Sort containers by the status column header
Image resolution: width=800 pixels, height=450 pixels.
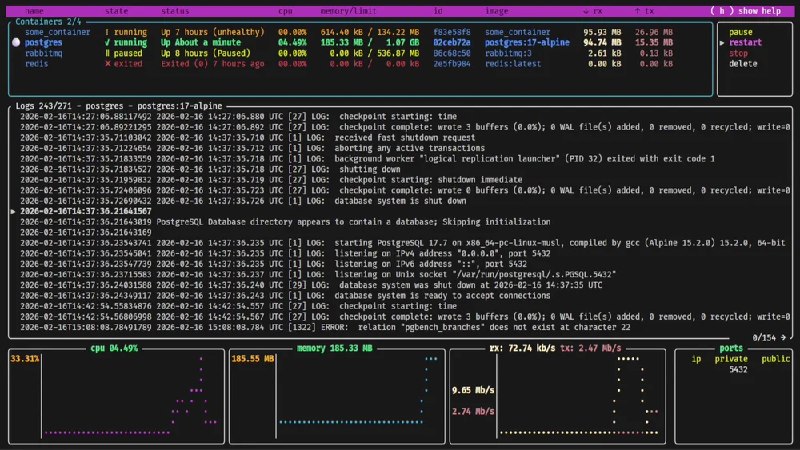point(175,11)
